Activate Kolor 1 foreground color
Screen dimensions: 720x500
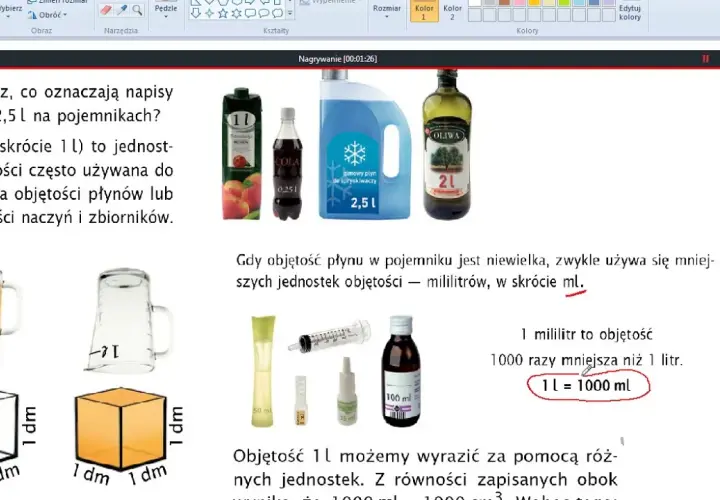pyautogui.click(x=424, y=11)
